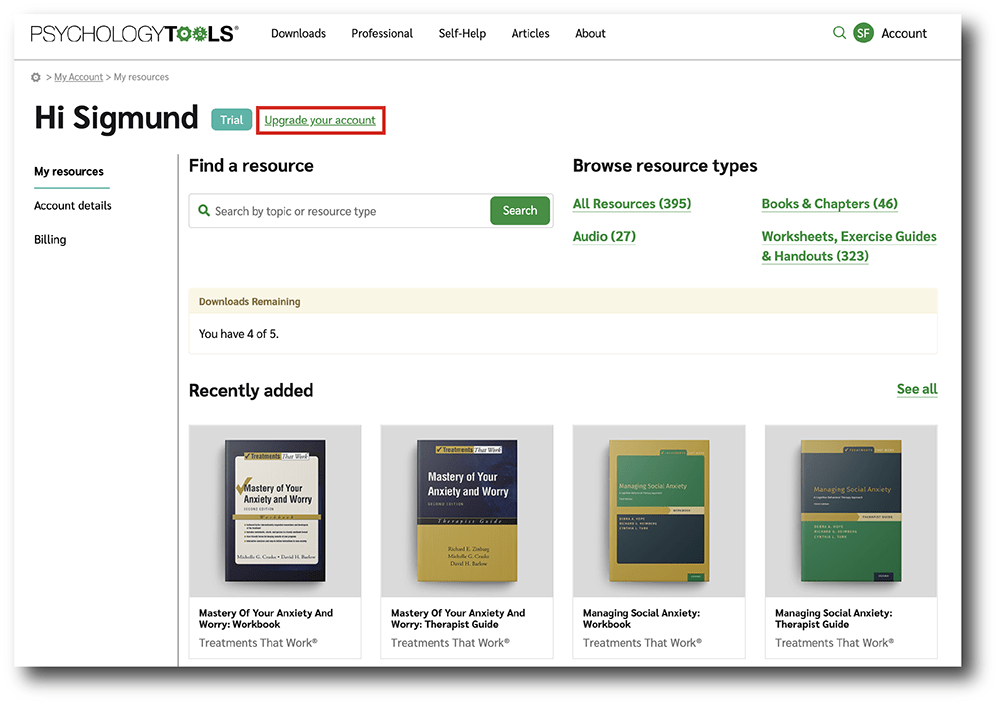This screenshot has height=705, width=1000.
Task: Click 'Treatments That Work' under Managing Social Anxiety: Workbook
Action: coord(642,643)
